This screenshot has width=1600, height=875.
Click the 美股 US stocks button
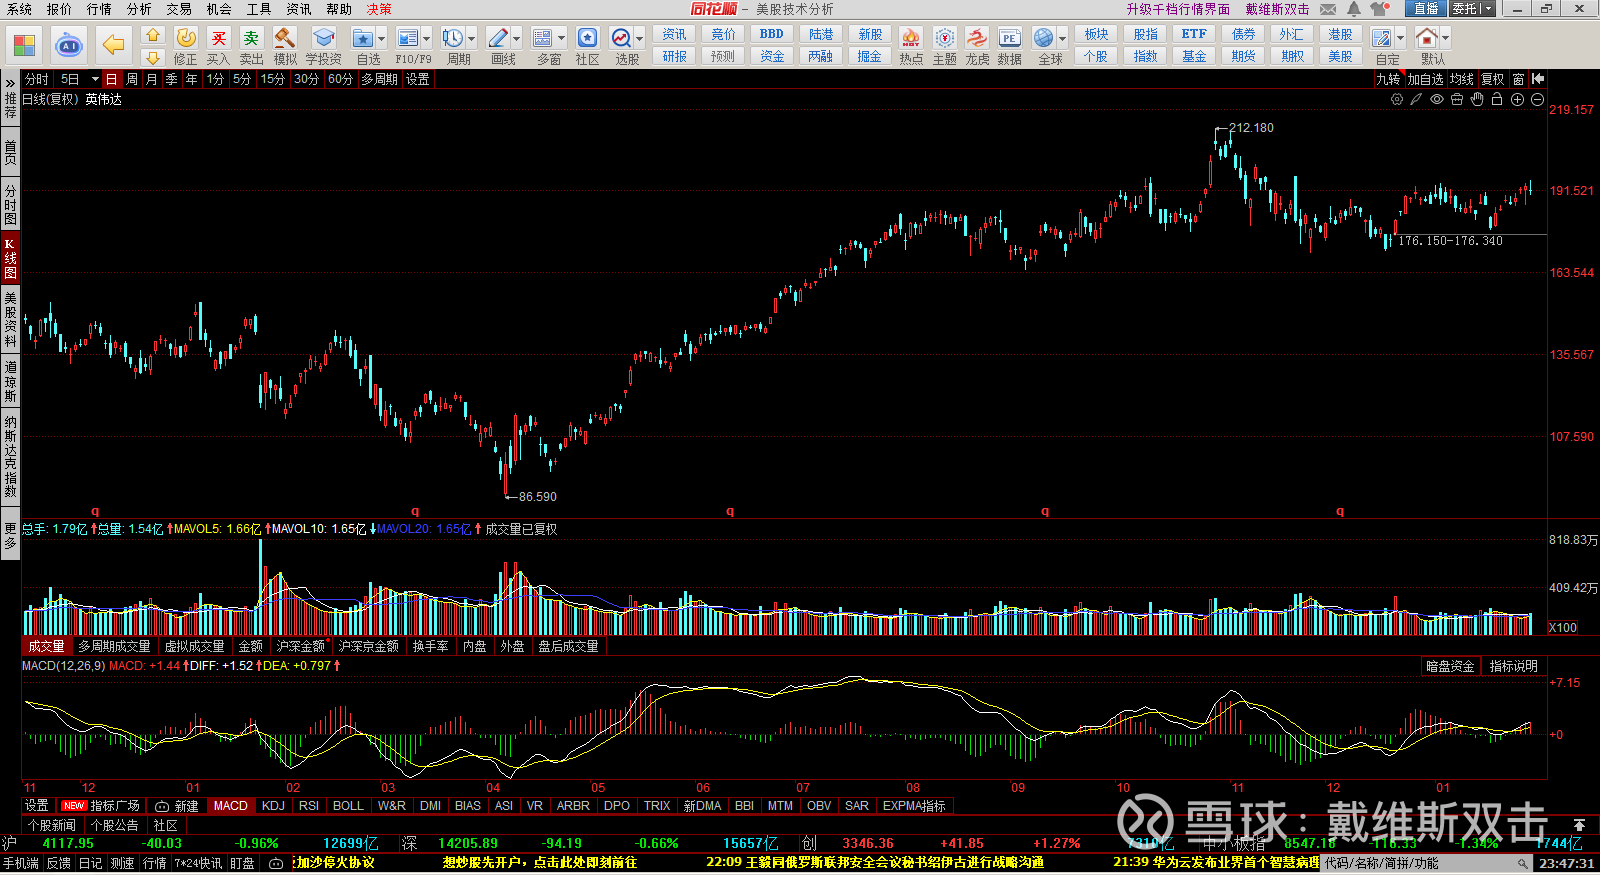click(1340, 56)
